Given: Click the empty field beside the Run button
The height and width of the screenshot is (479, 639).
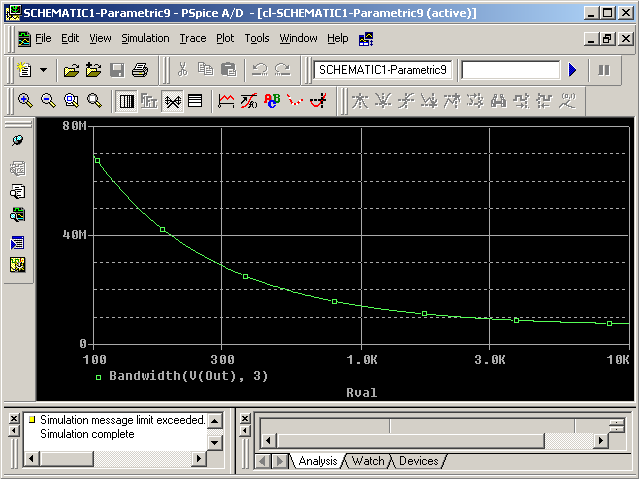Looking at the screenshot, I should (511, 70).
